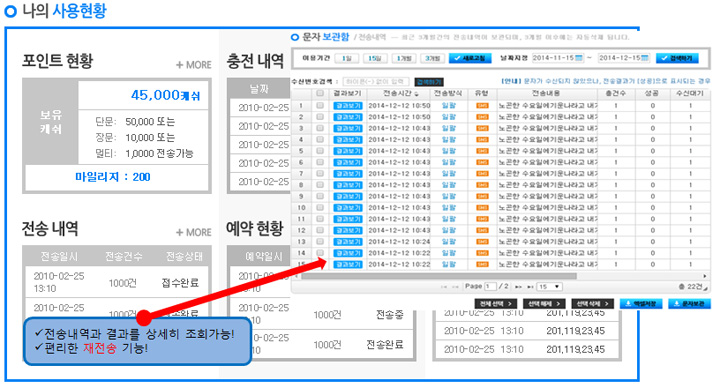Click the 22건 total count text

pos(692,287)
